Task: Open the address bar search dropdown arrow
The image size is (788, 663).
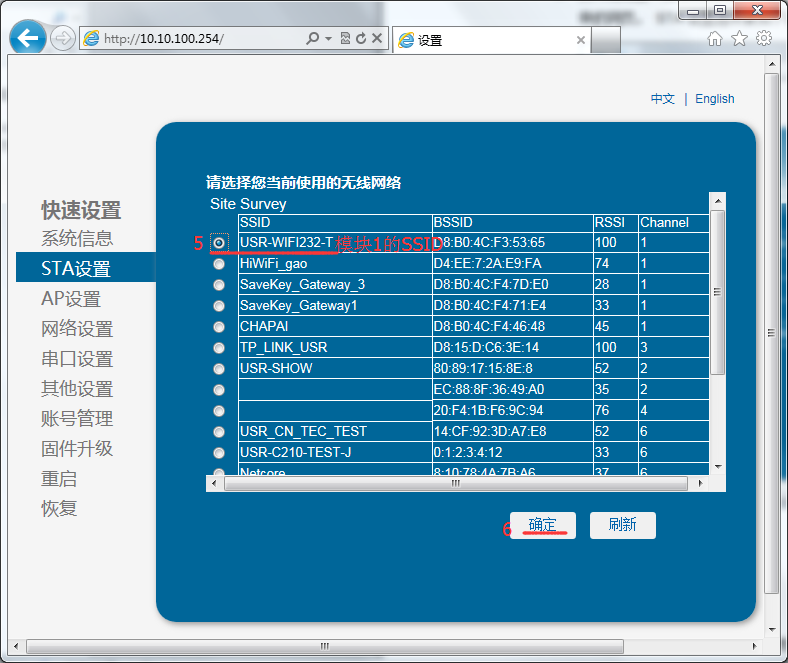Action: (x=328, y=39)
